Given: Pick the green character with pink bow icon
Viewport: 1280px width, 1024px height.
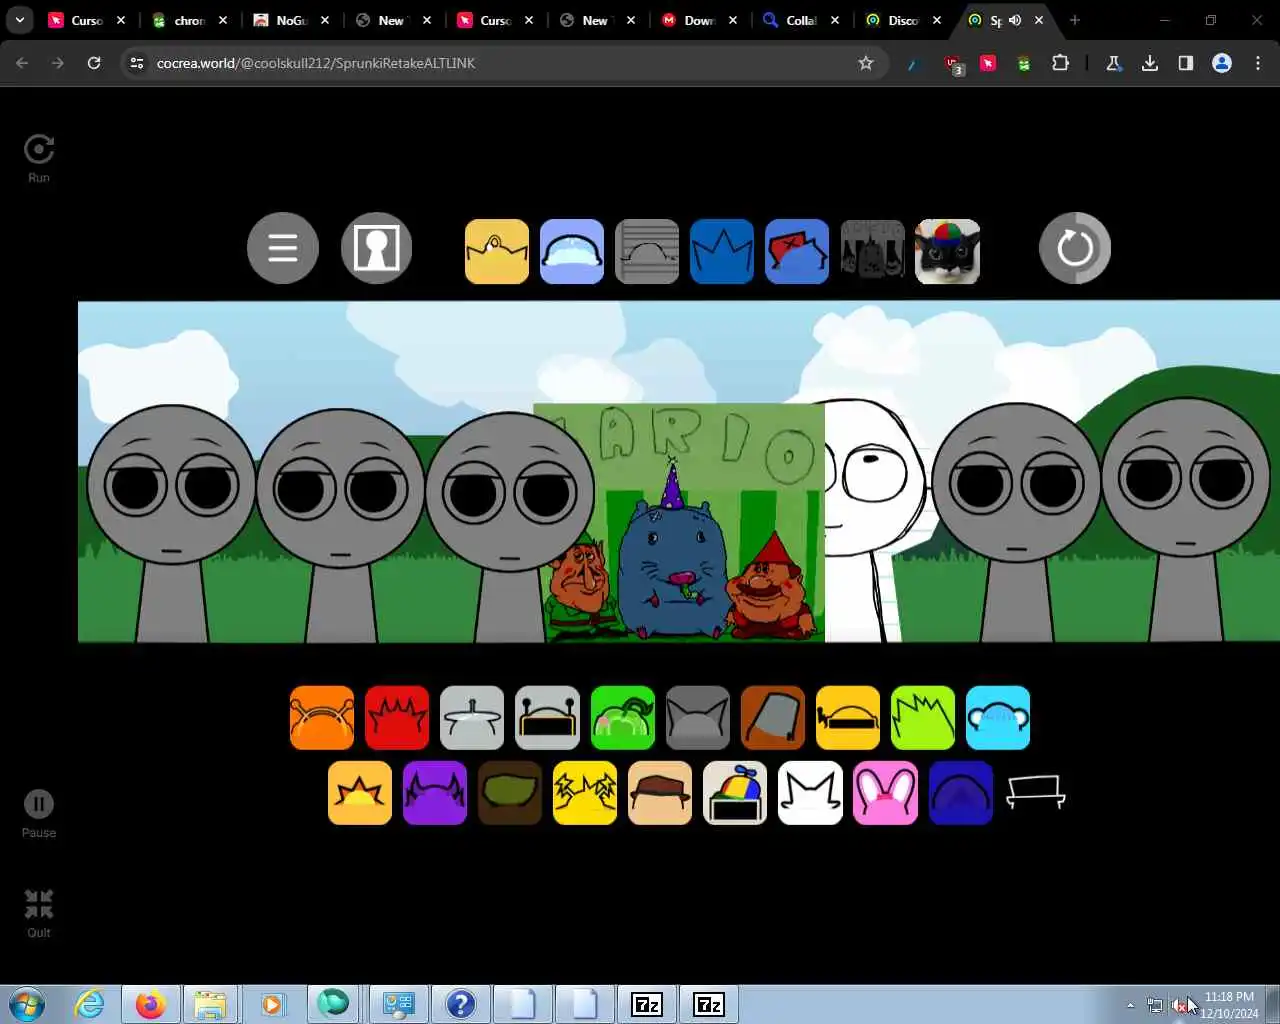Looking at the screenshot, I should pyautogui.click(x=623, y=718).
